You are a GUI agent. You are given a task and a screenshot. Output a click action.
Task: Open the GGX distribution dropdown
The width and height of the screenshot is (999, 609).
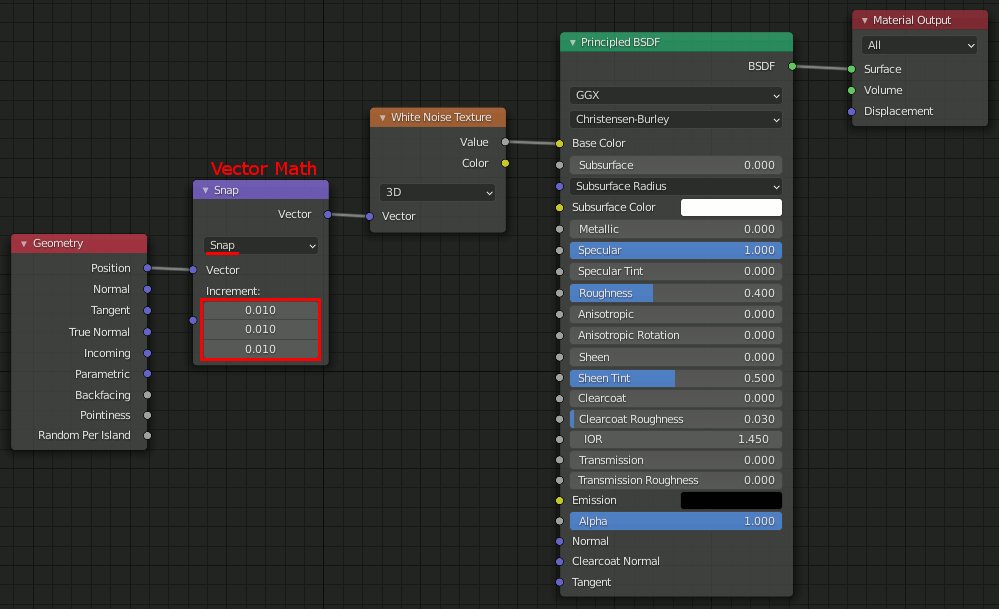(x=676, y=96)
